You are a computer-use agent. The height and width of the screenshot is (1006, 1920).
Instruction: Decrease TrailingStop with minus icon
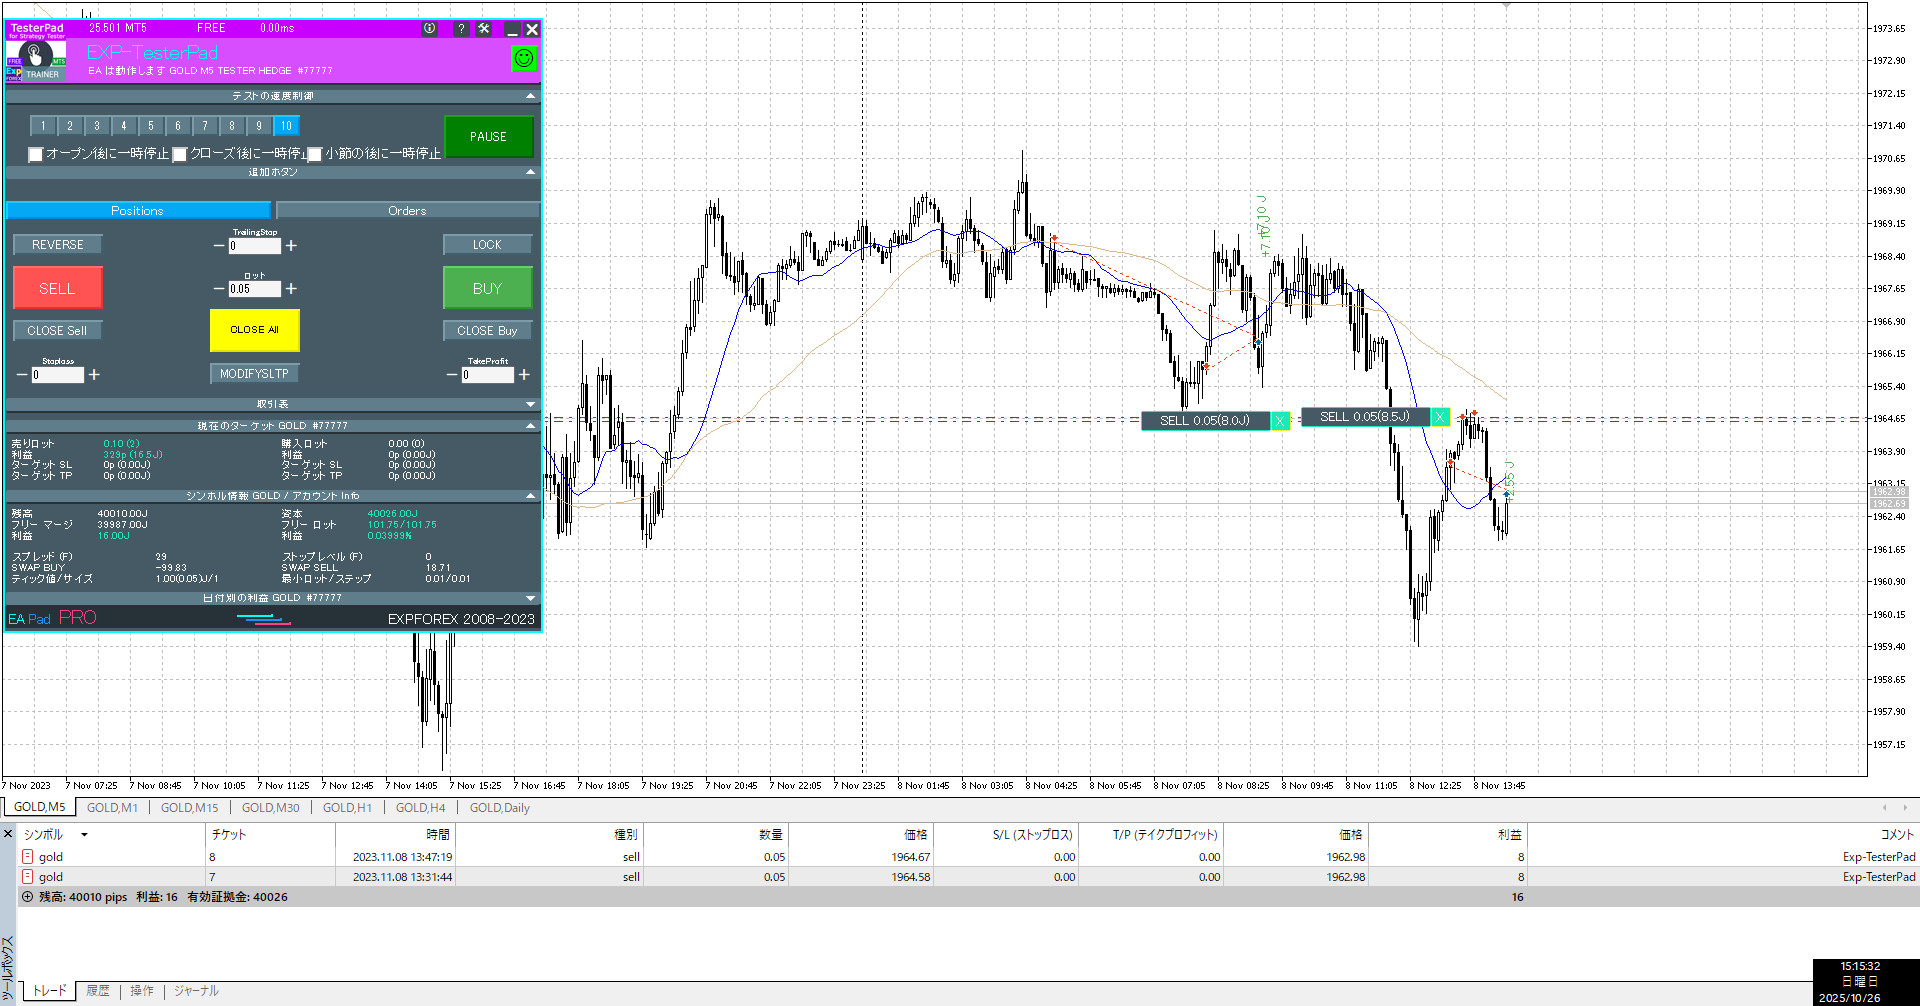point(219,246)
